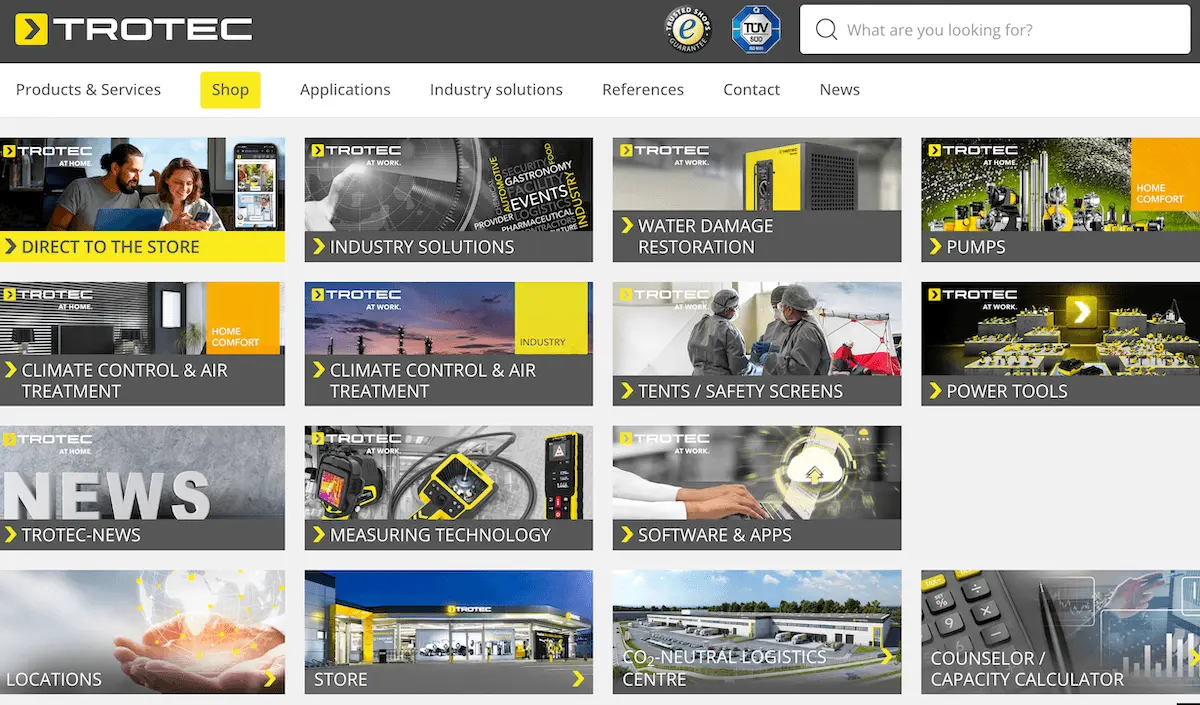Open the Trotec-News tile
The height and width of the screenshot is (705, 1200).
pyautogui.click(x=142, y=488)
